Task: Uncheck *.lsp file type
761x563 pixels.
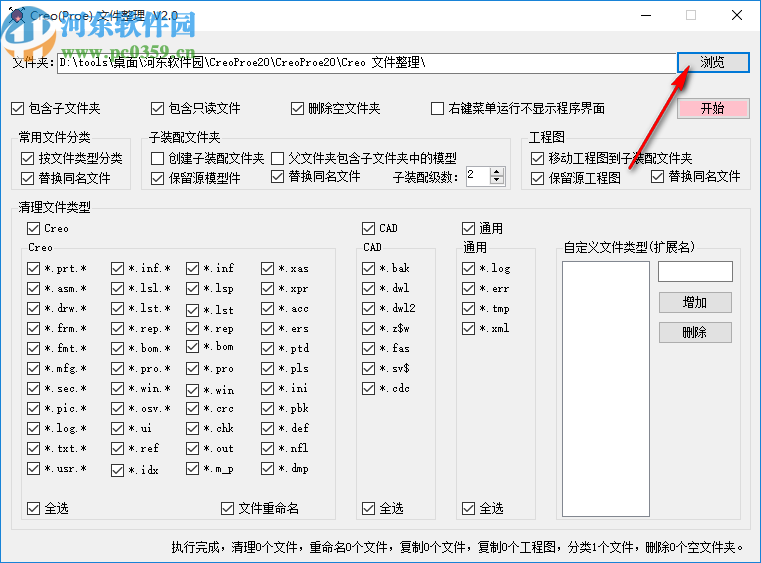Action: [193, 288]
